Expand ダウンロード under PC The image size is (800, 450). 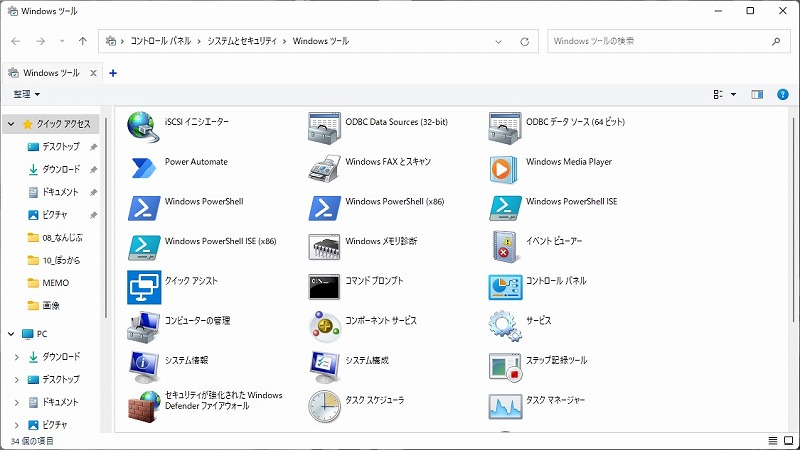16,357
